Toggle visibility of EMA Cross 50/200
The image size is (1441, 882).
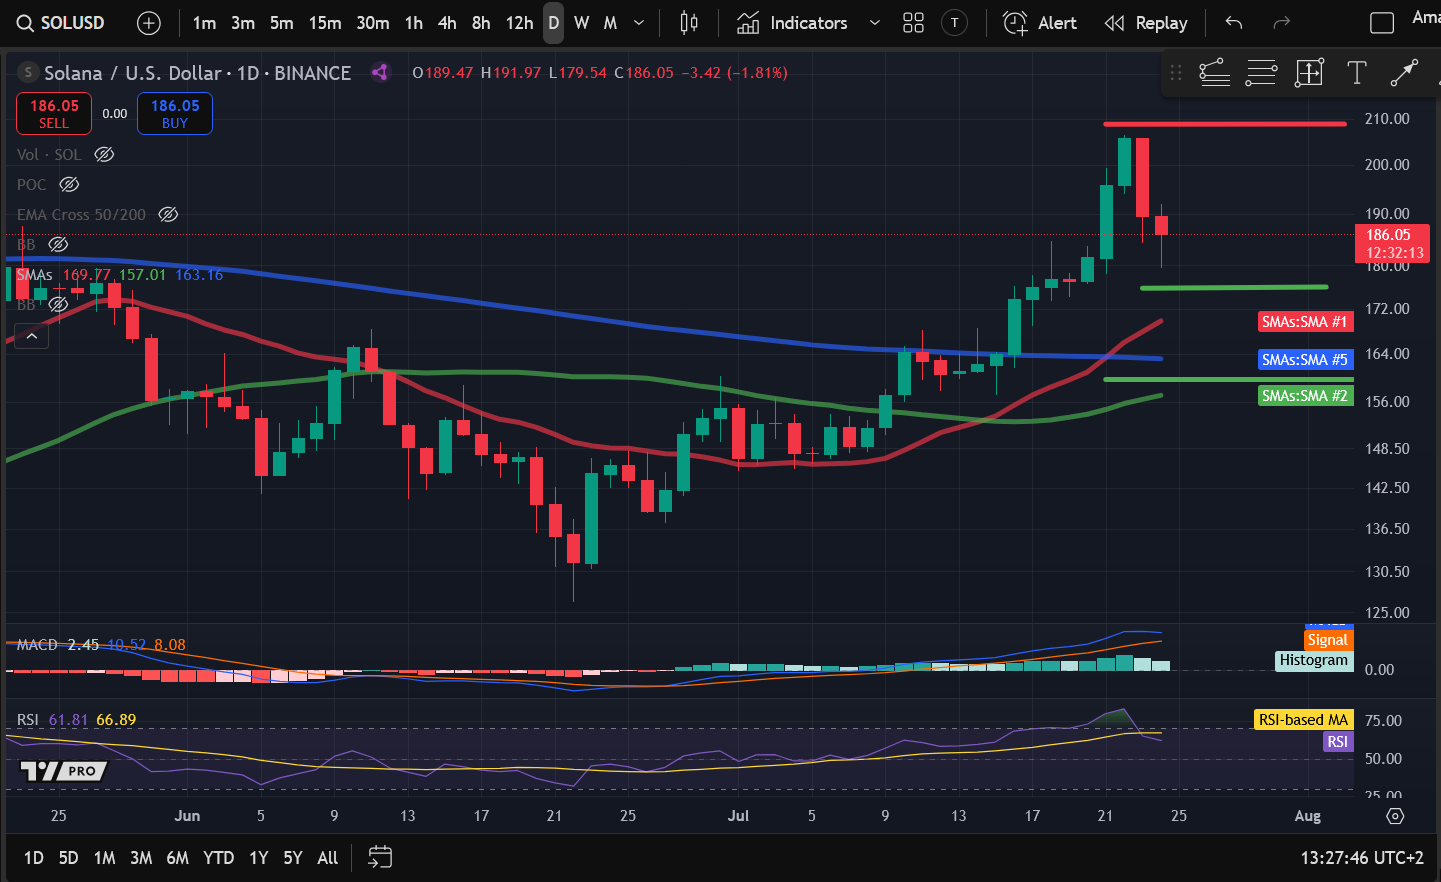(x=168, y=214)
